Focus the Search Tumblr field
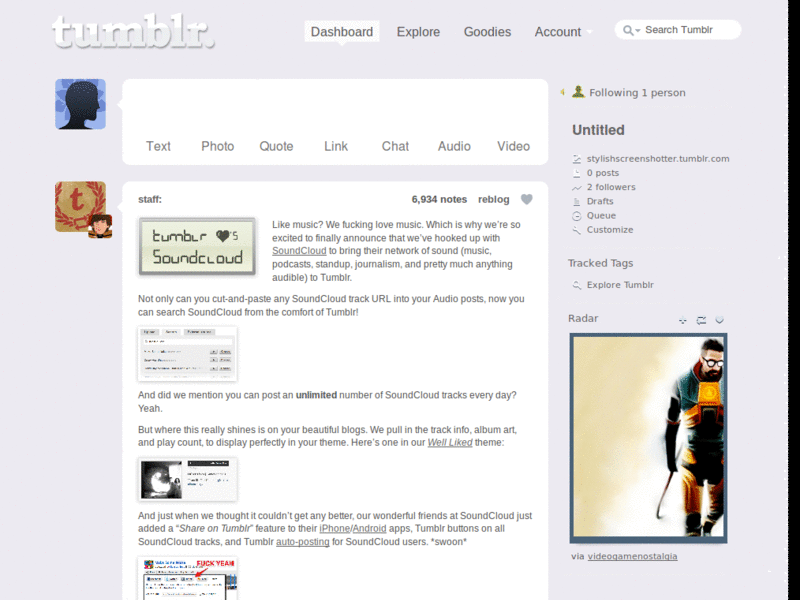The height and width of the screenshot is (600, 800). [678, 30]
